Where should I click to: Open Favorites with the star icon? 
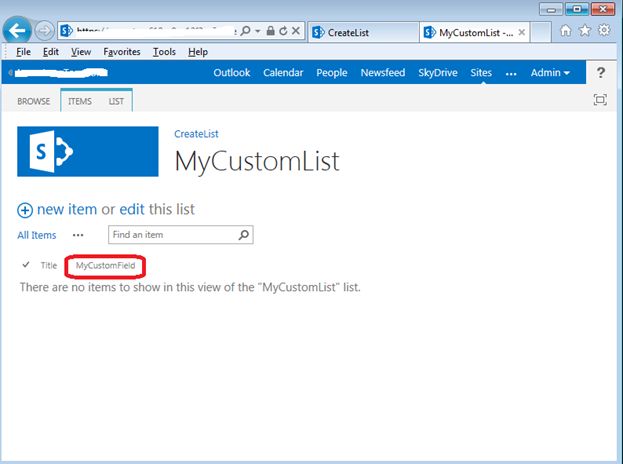585,31
